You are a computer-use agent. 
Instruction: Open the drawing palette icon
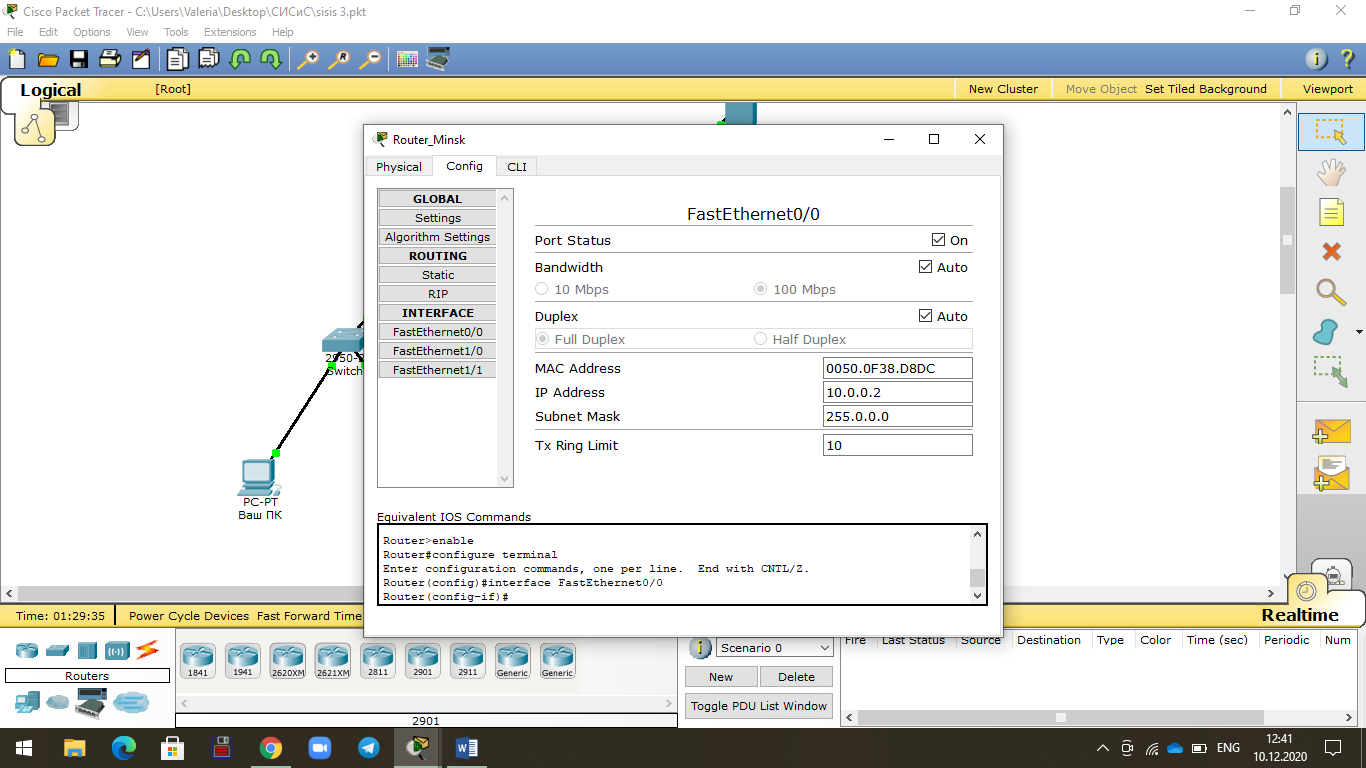(407, 59)
